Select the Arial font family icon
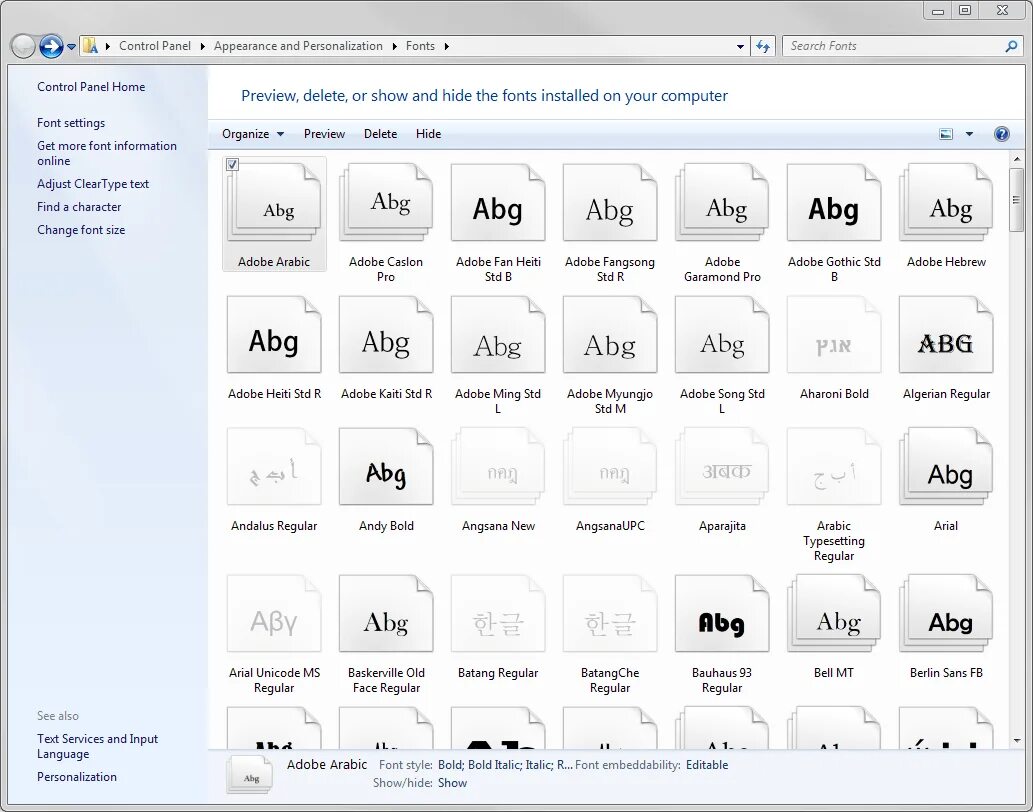Screen dimensions: 1033x812 [946, 466]
